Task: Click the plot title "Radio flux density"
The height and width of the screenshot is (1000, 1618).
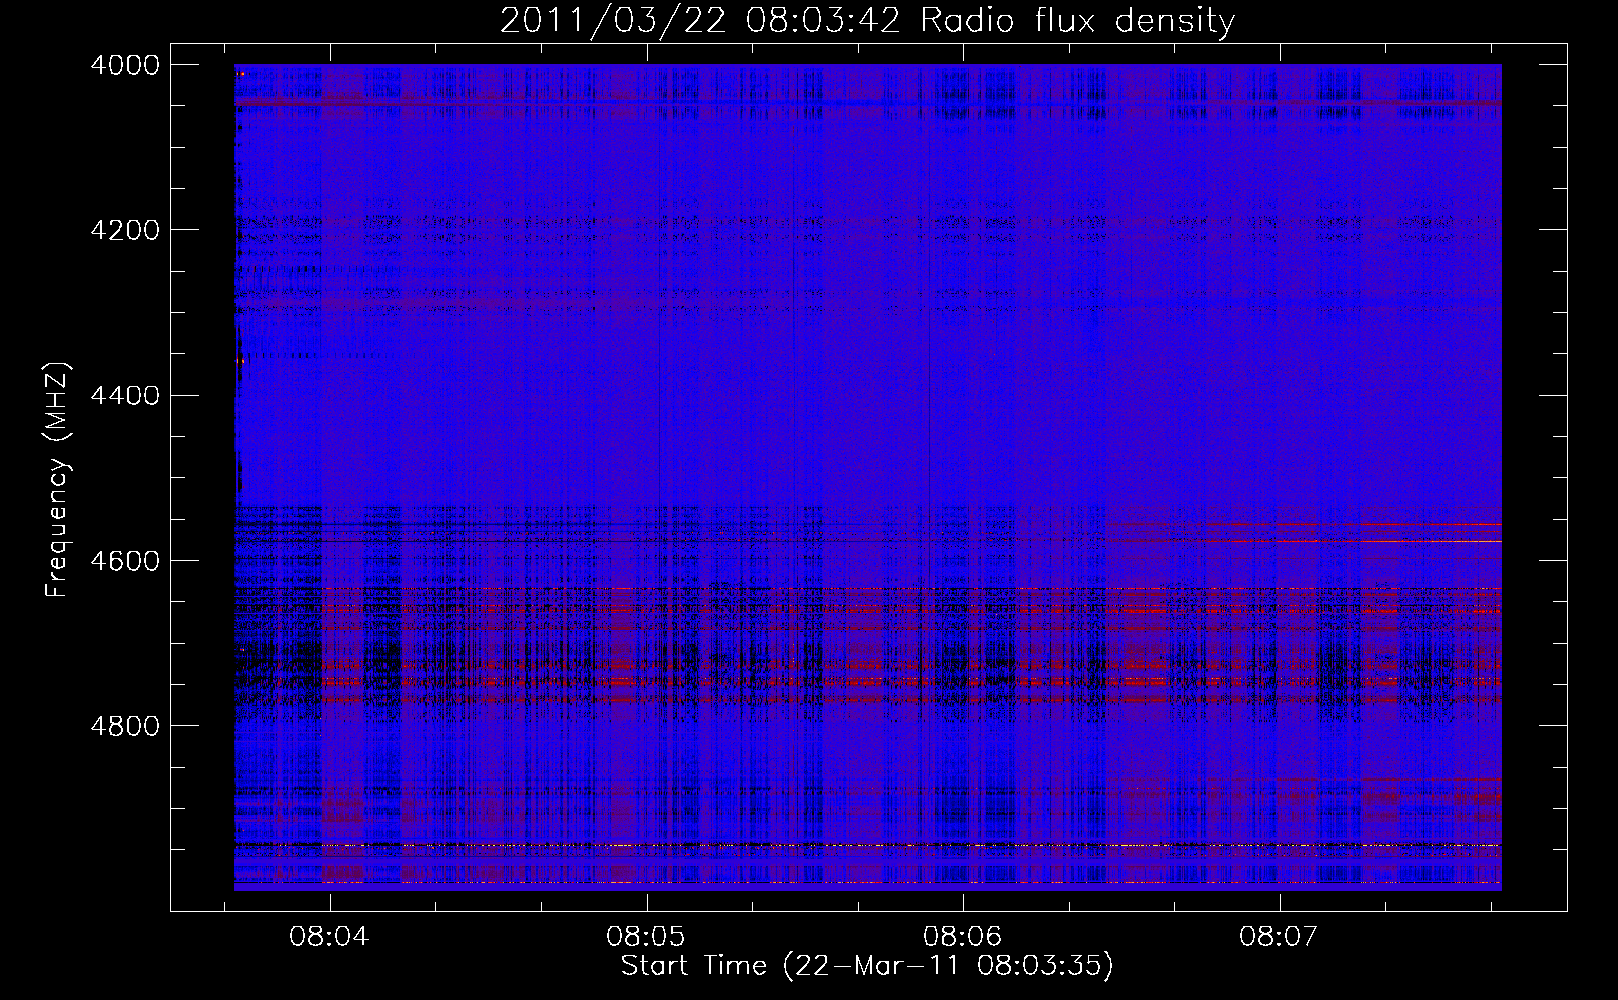Action: [1078, 21]
